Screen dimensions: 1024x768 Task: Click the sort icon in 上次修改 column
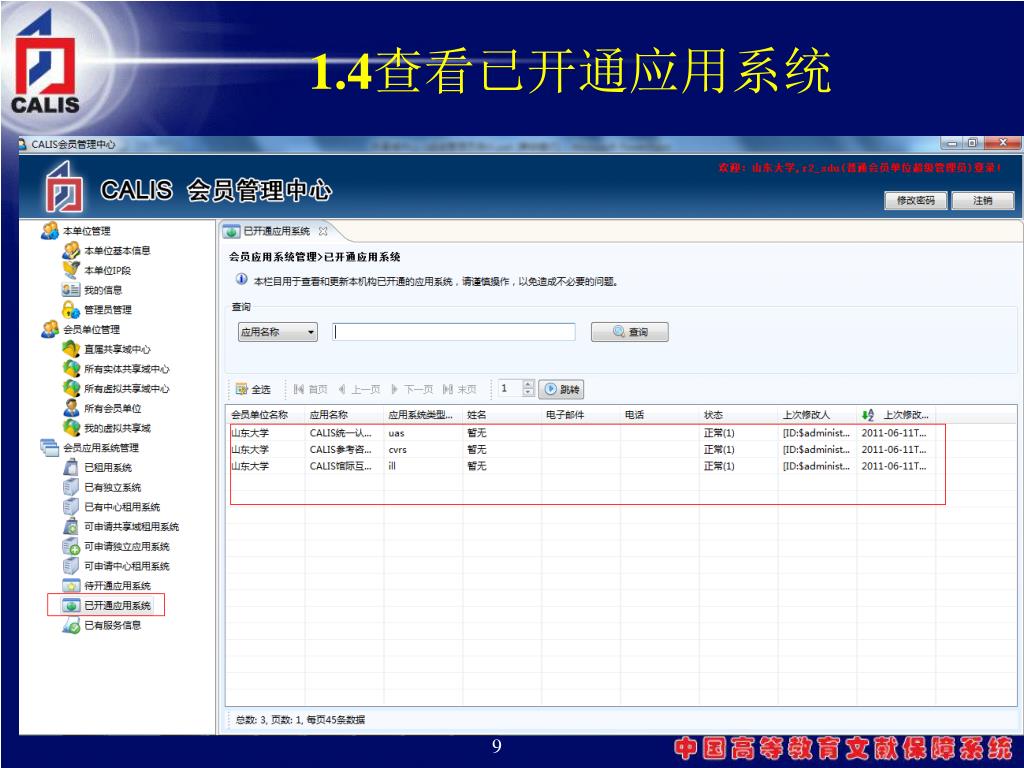tap(867, 415)
